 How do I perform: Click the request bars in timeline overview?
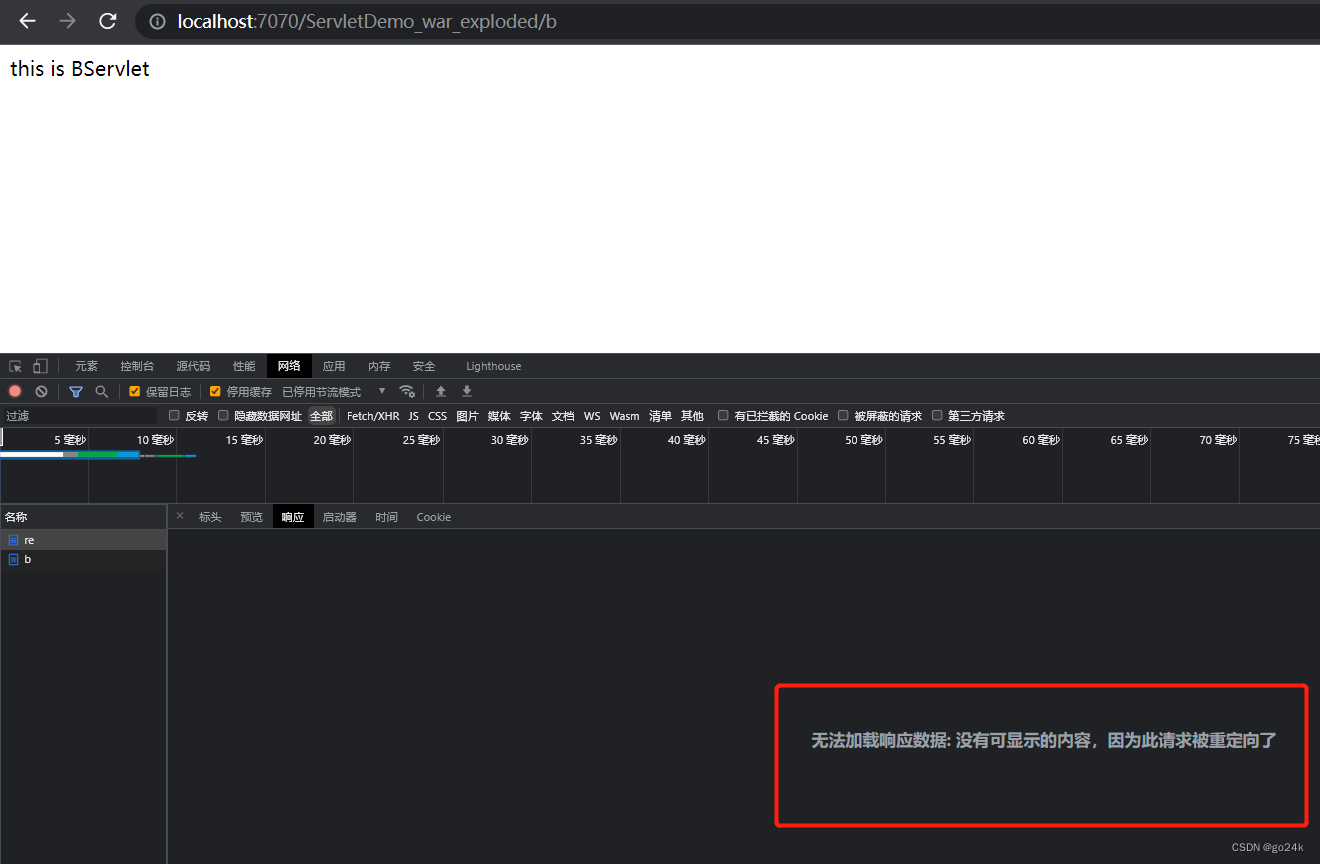(98, 455)
